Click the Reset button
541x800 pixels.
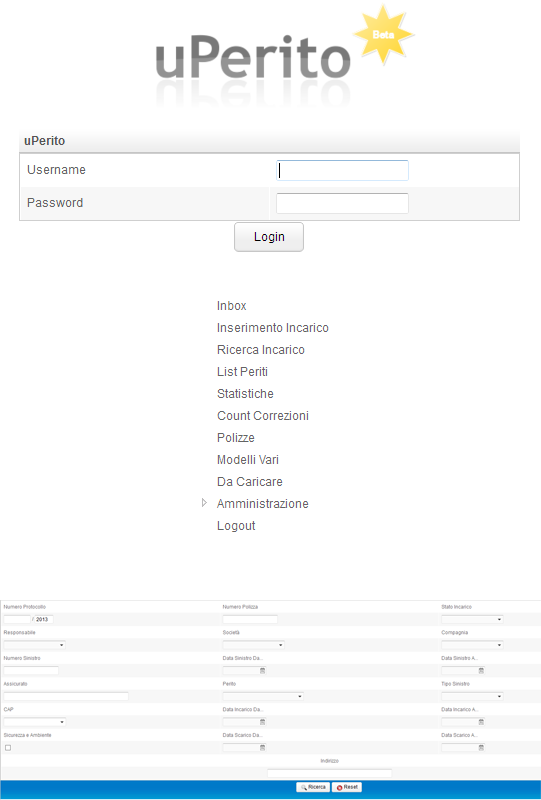[347, 787]
